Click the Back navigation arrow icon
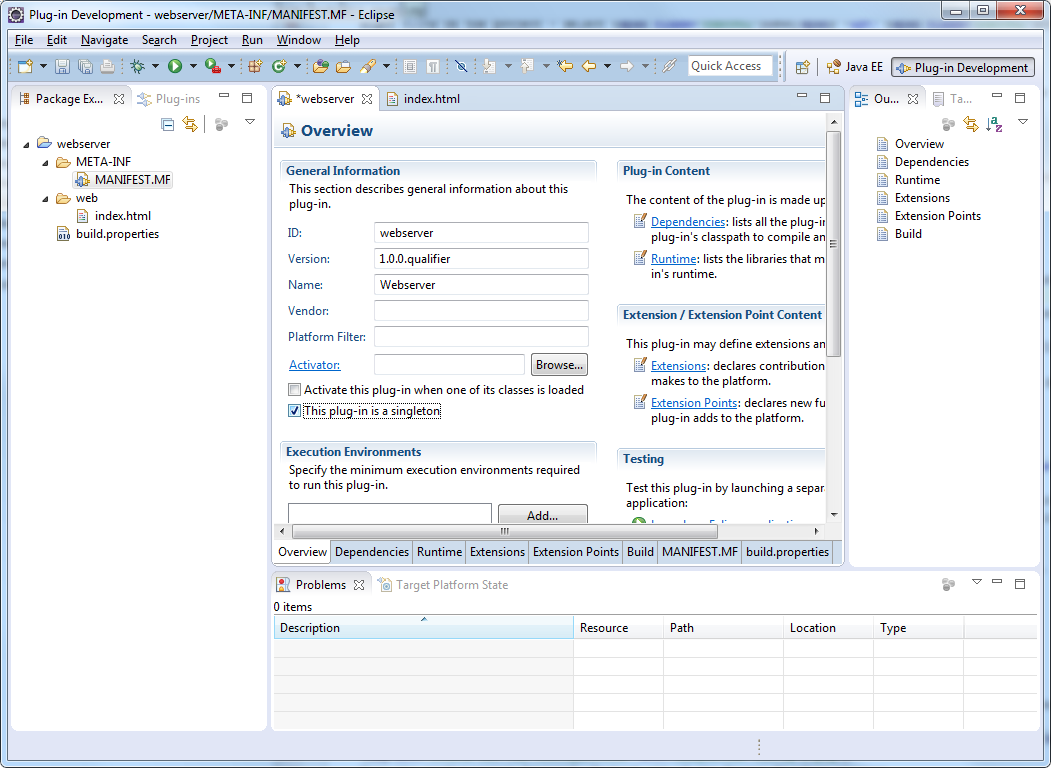This screenshot has height=768, width=1051. tap(589, 66)
